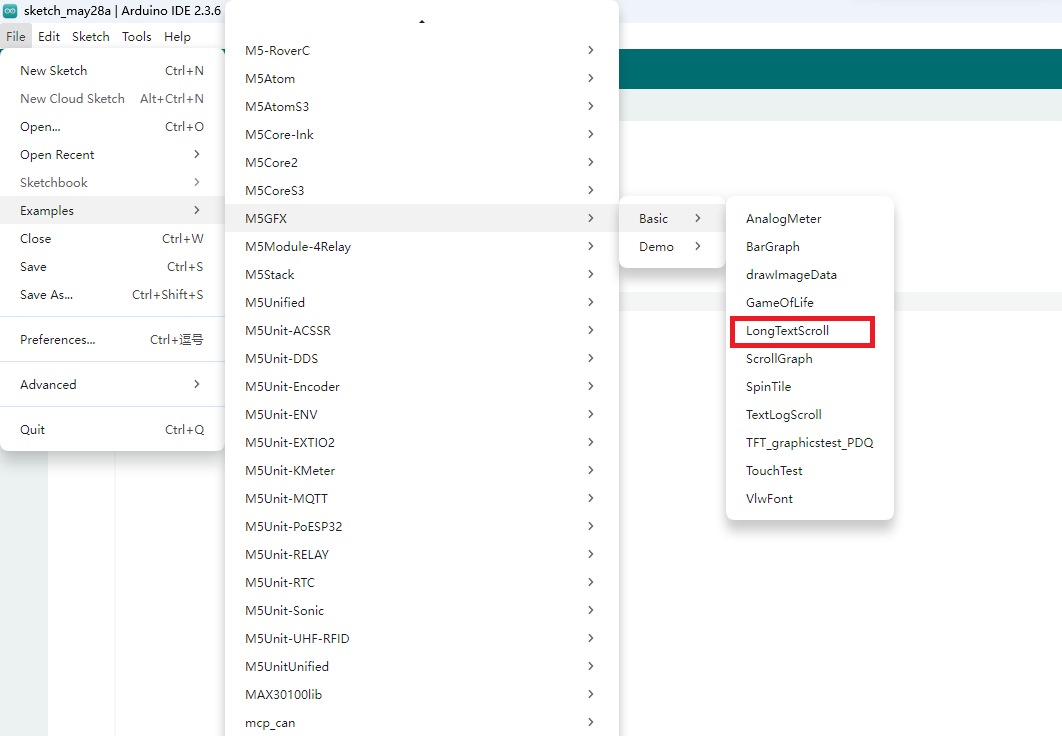Expand the M5Unit-ENV examples

[x=421, y=414]
